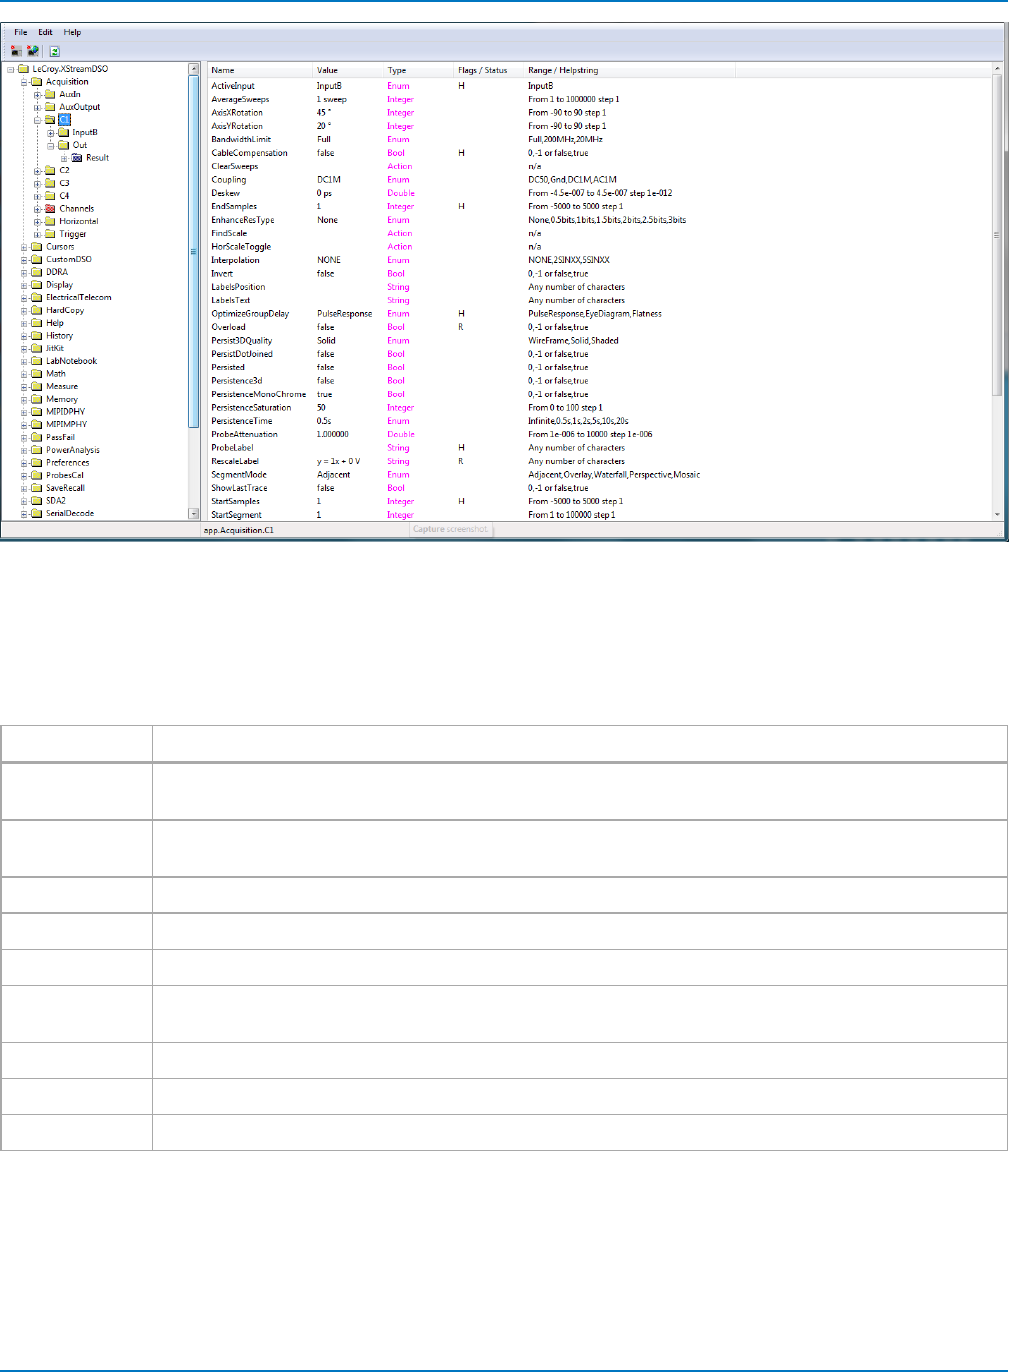Select the ClearSweeps action row
Viewport: 1009px width, 1372px height.
600,167
